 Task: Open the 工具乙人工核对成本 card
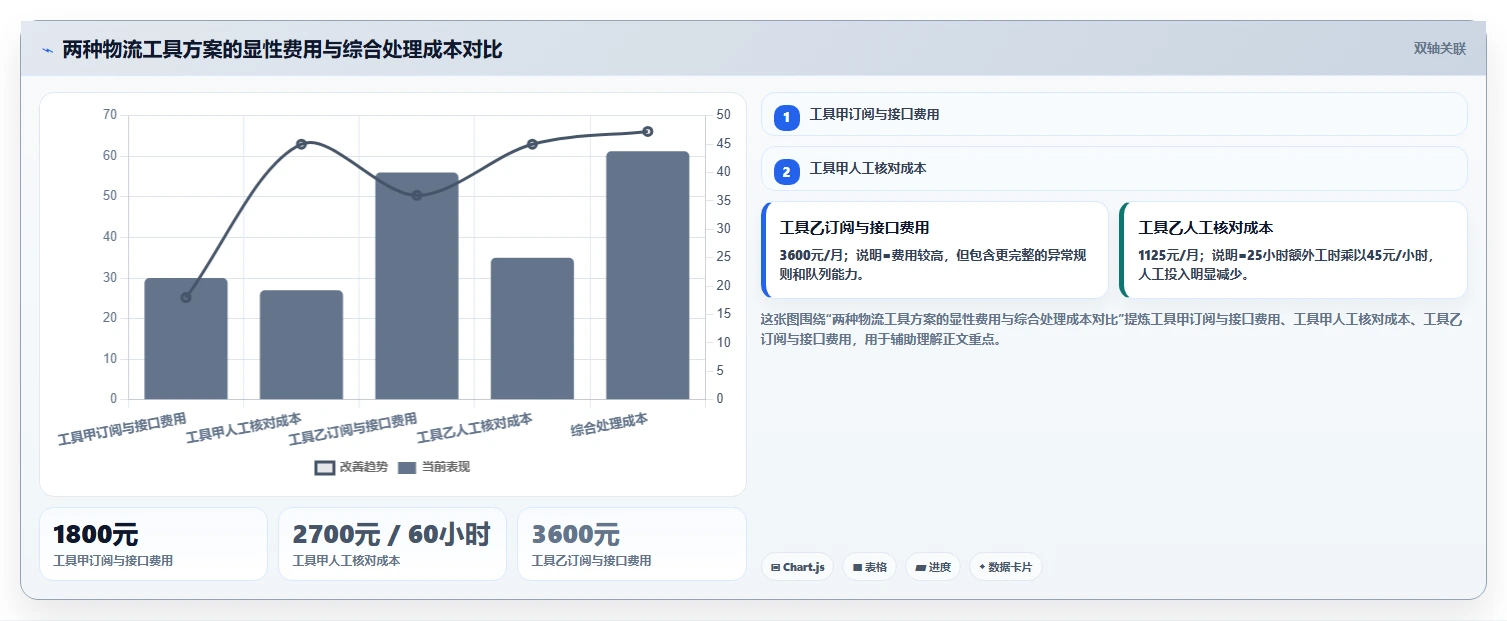[x=1293, y=250]
